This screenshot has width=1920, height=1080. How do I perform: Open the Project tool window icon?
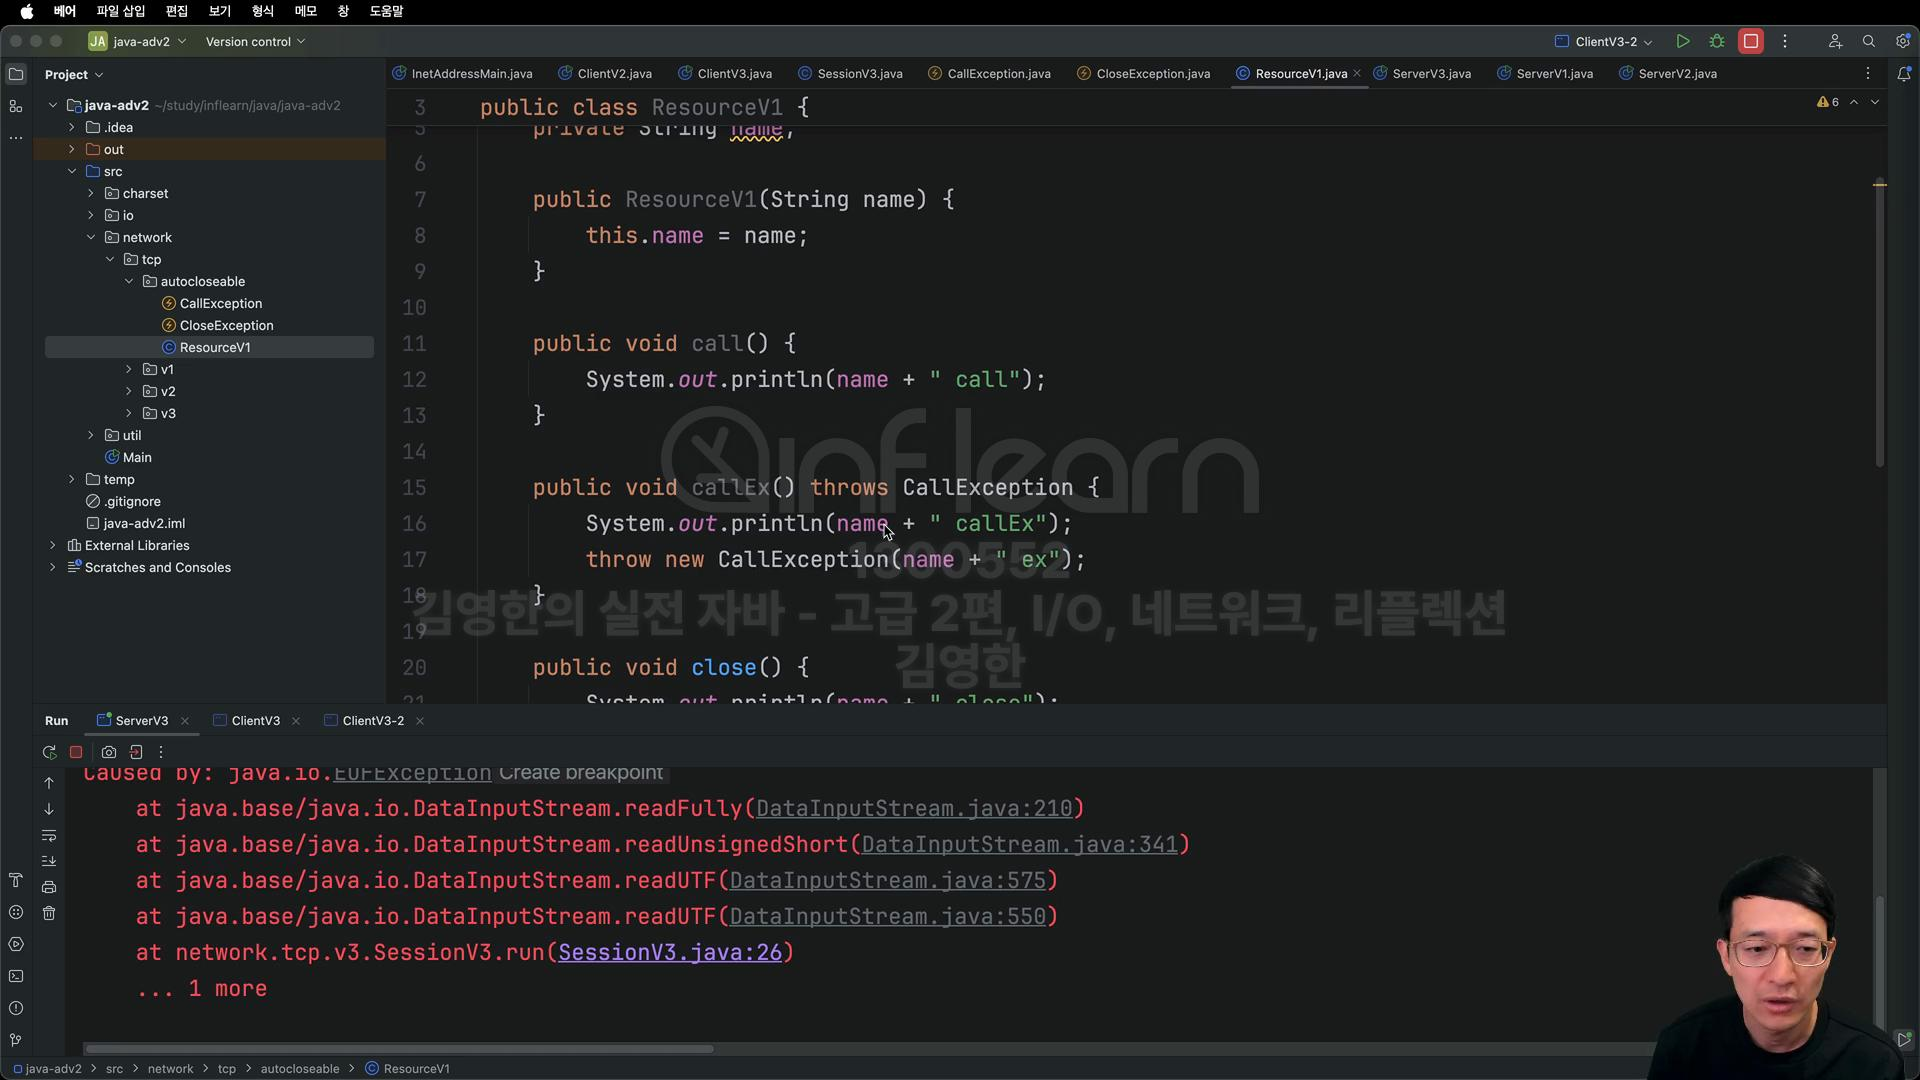[16, 74]
